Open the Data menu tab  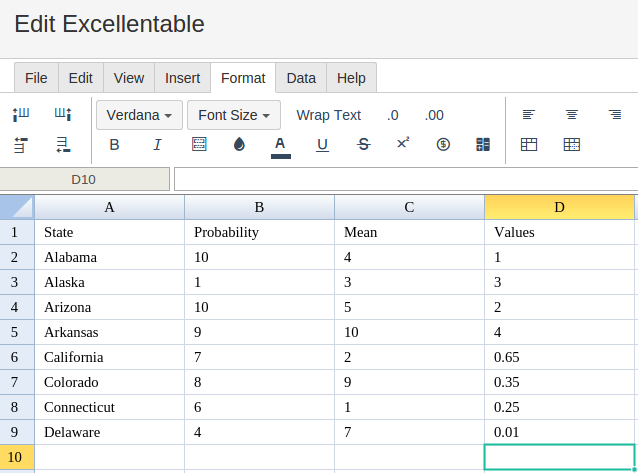(301, 78)
